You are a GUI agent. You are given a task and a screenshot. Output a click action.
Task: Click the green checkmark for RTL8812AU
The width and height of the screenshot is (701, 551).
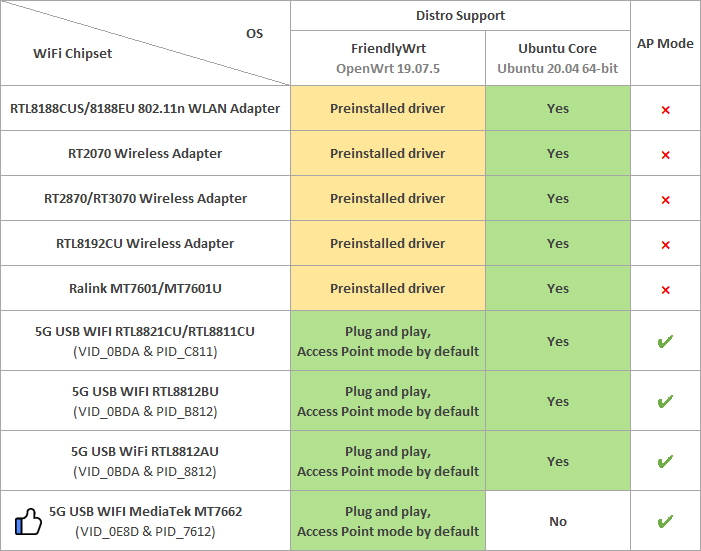[x=665, y=461]
